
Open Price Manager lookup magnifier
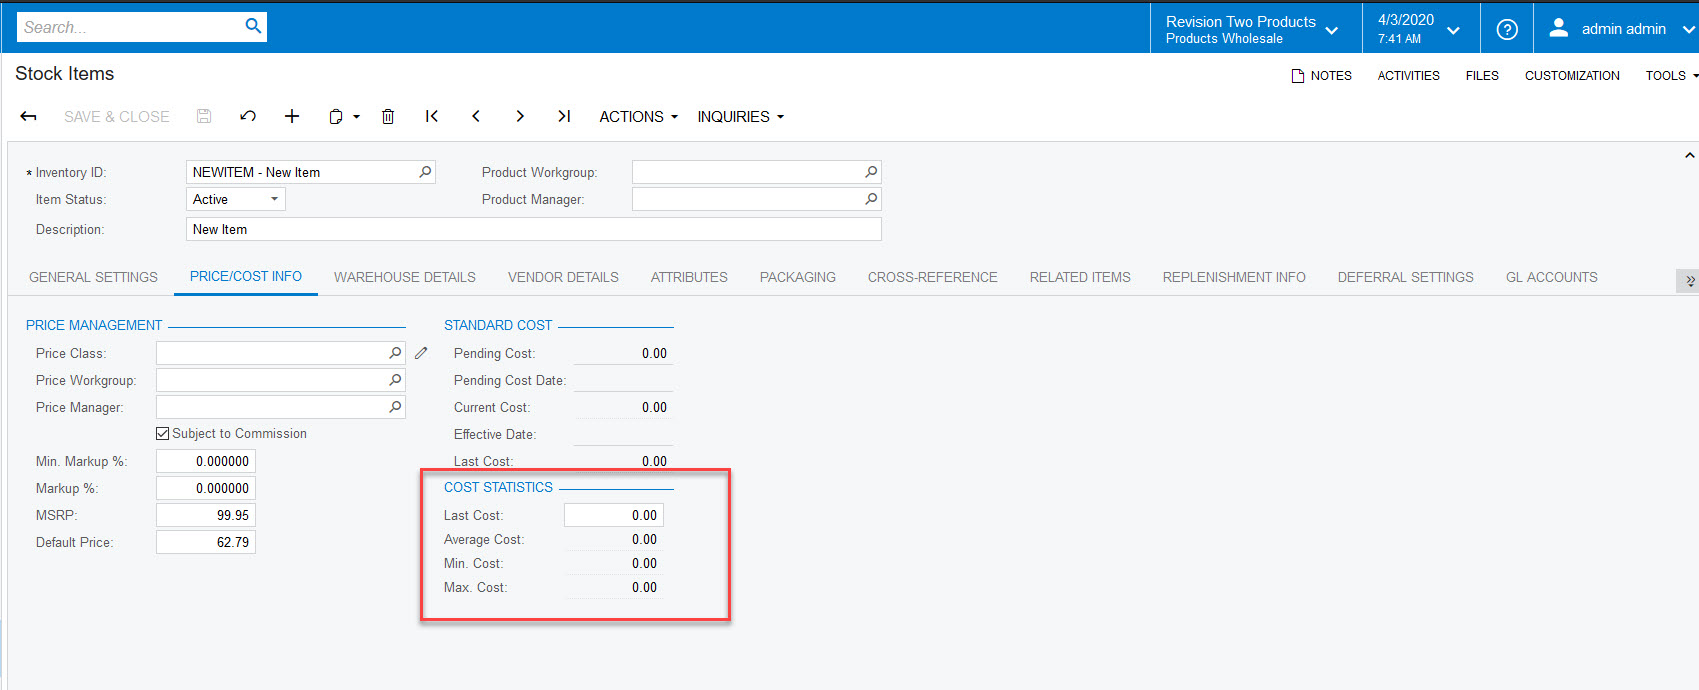395,407
